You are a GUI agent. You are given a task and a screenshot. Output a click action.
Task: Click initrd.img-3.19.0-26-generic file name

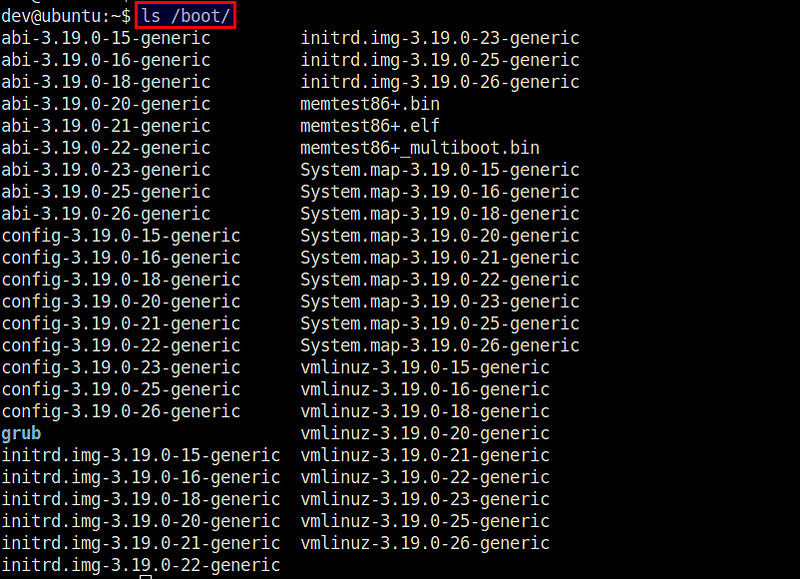click(x=440, y=82)
